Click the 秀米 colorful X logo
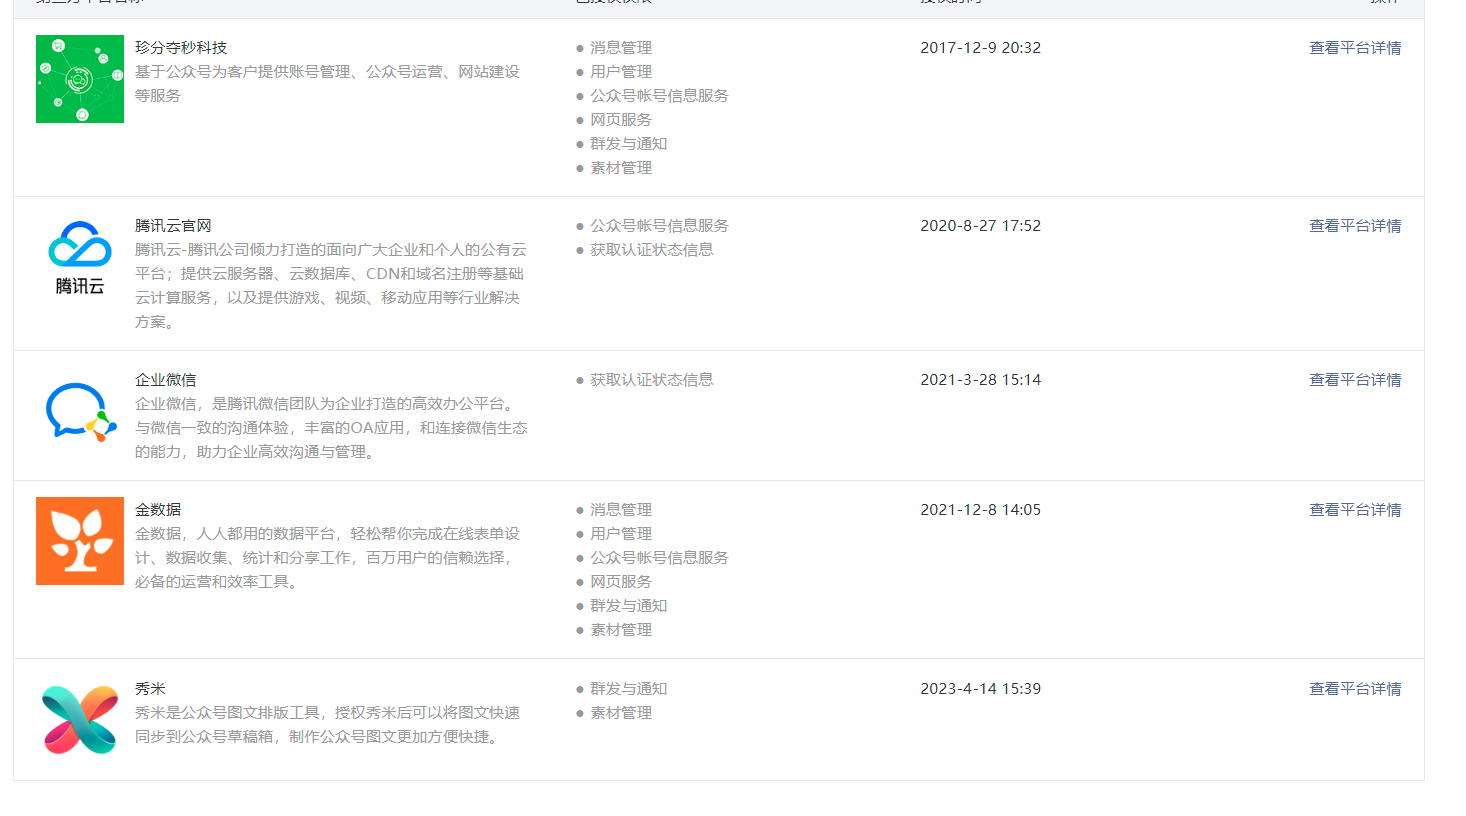The image size is (1466, 816). coord(80,720)
